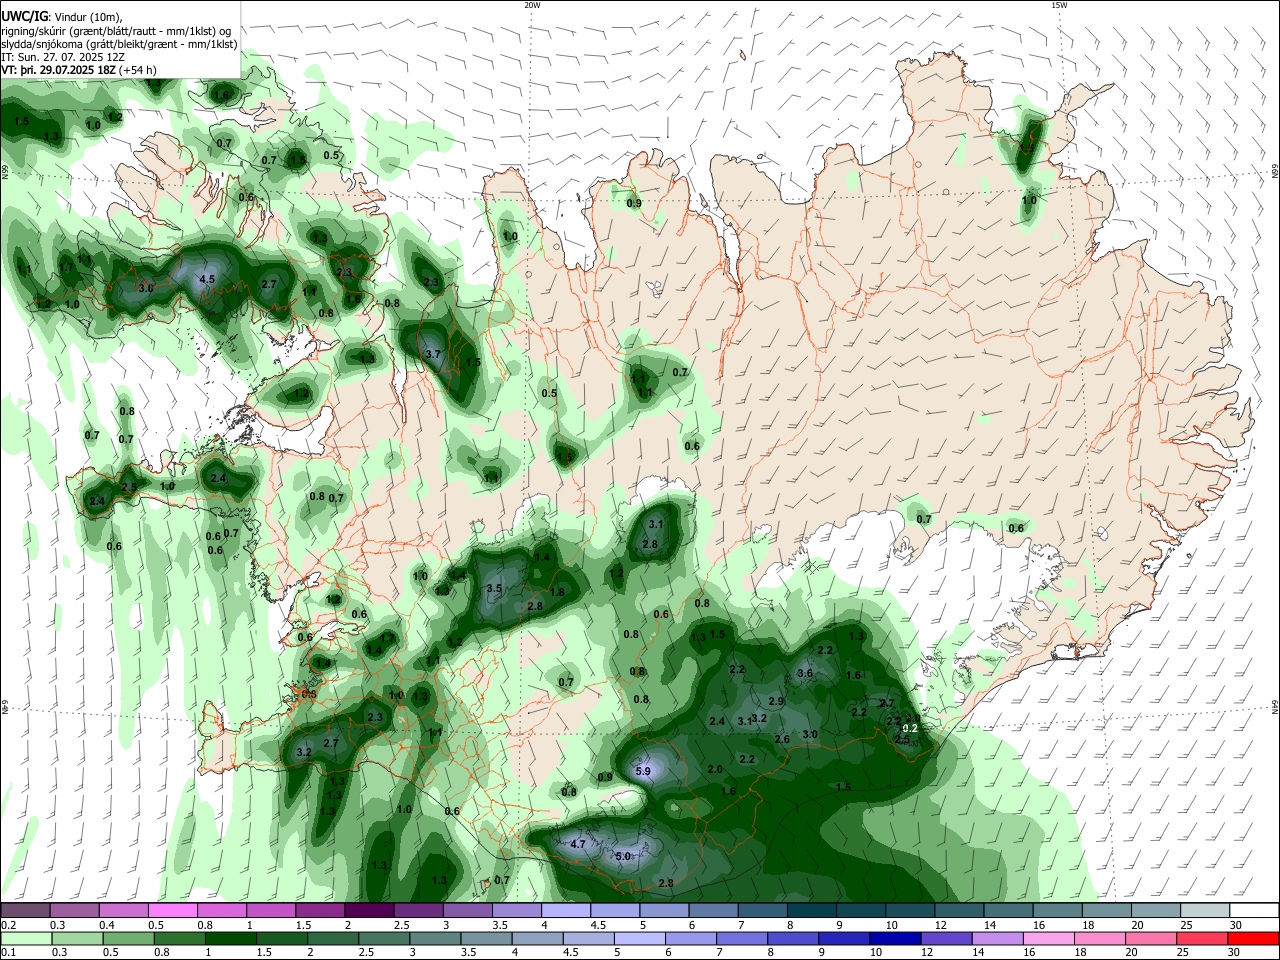Click the '0.1' label on the rain scale
The height and width of the screenshot is (960, 1280).
tap(8, 952)
